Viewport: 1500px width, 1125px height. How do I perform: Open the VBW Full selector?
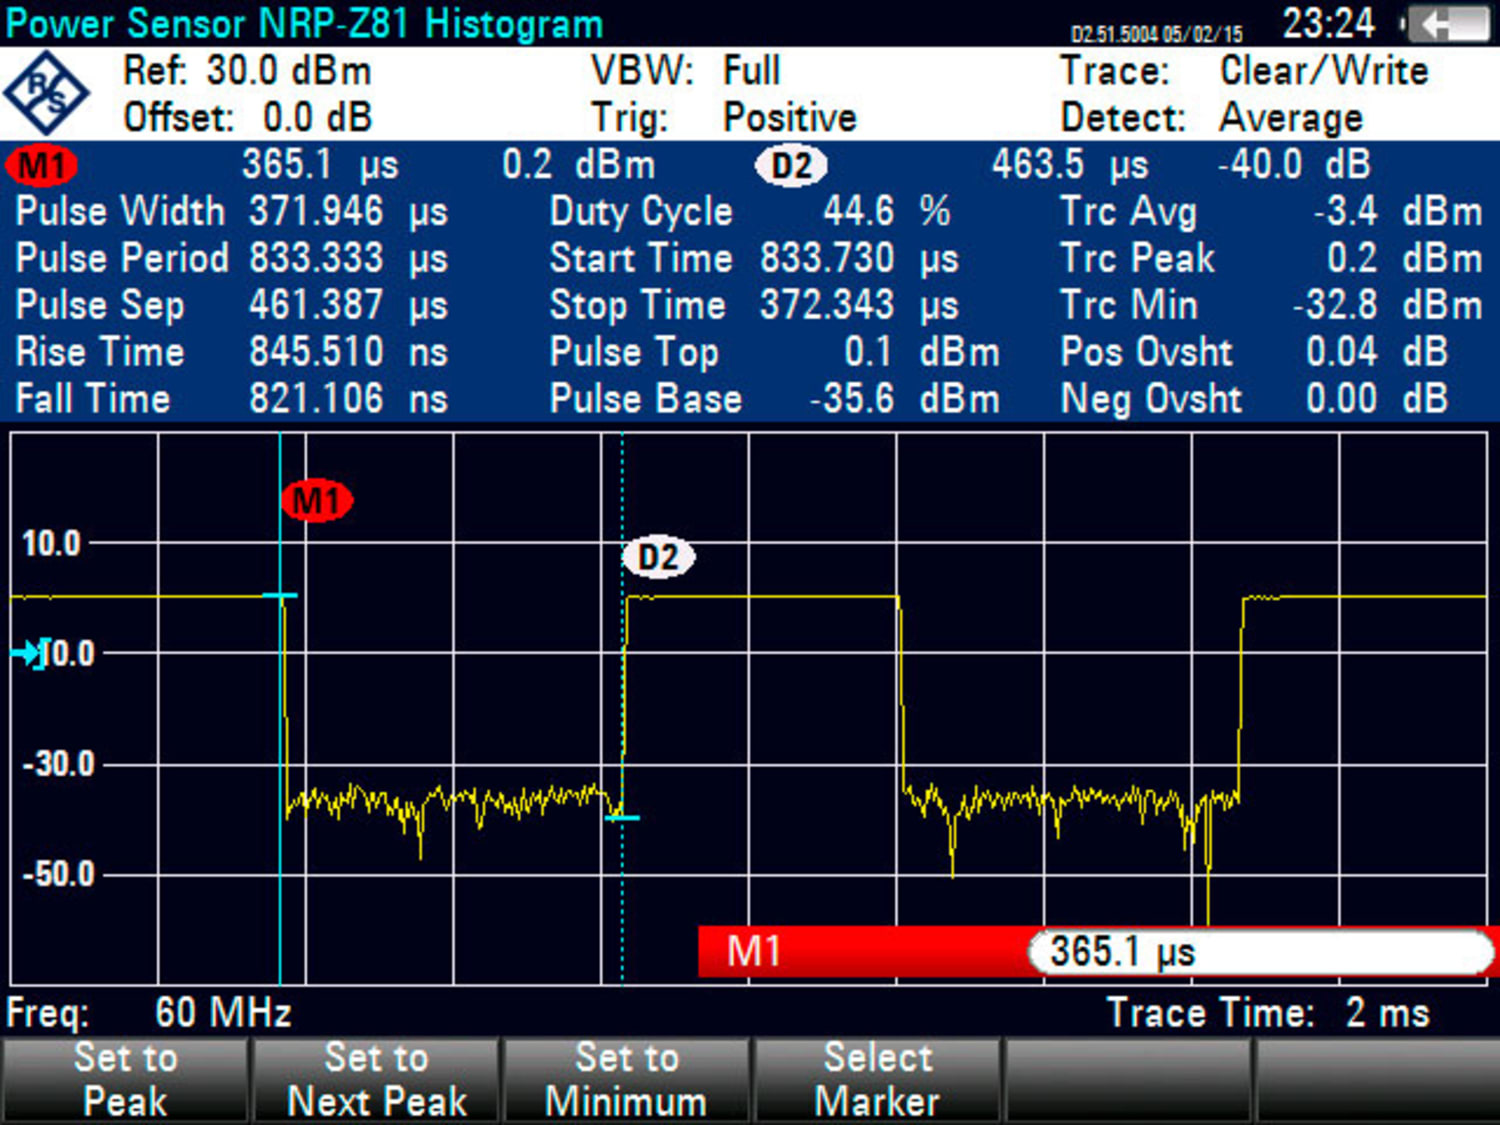tap(753, 70)
